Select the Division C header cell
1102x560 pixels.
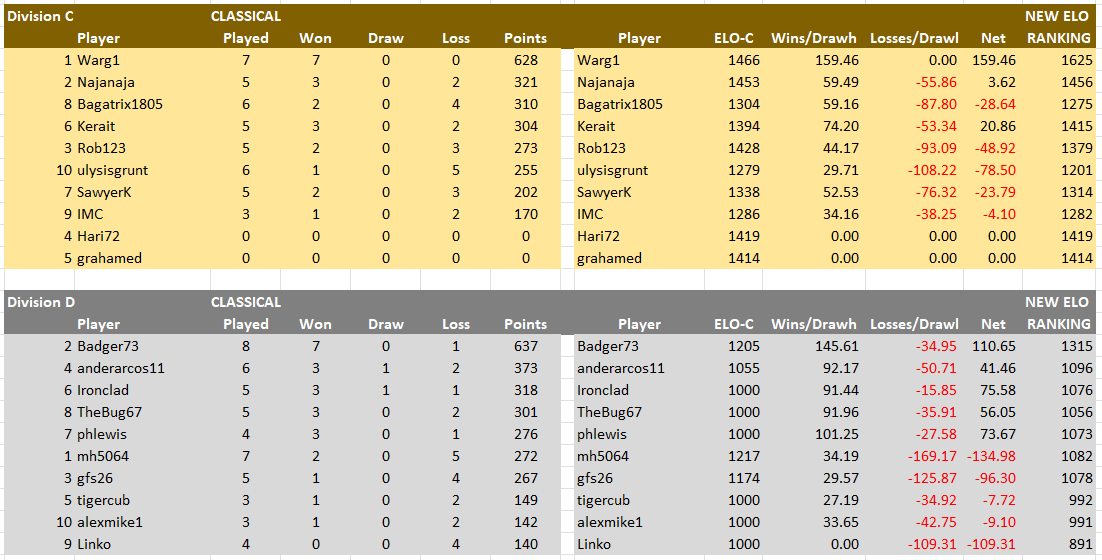point(41,16)
